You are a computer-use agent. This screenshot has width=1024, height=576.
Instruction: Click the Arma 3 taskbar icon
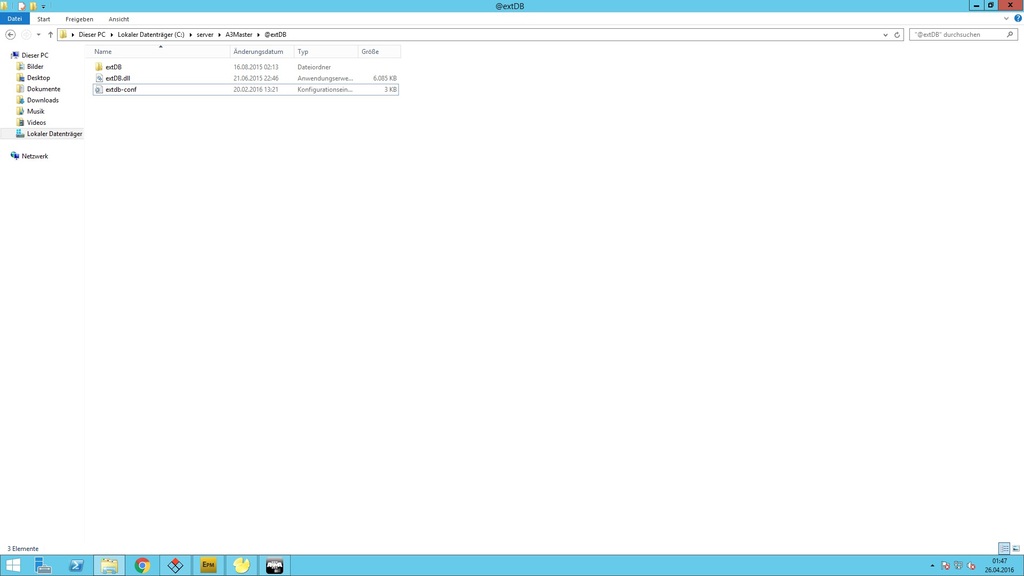[x=274, y=566]
